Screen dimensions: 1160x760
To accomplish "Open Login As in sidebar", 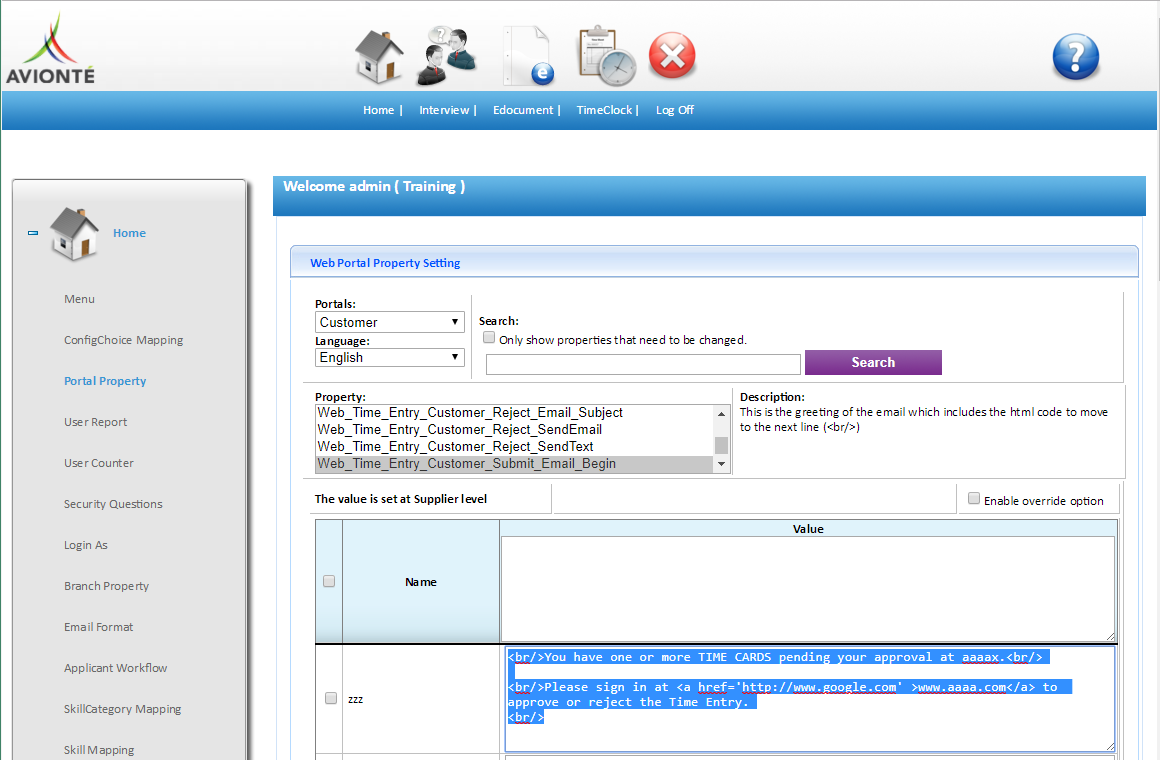I will coord(86,545).
